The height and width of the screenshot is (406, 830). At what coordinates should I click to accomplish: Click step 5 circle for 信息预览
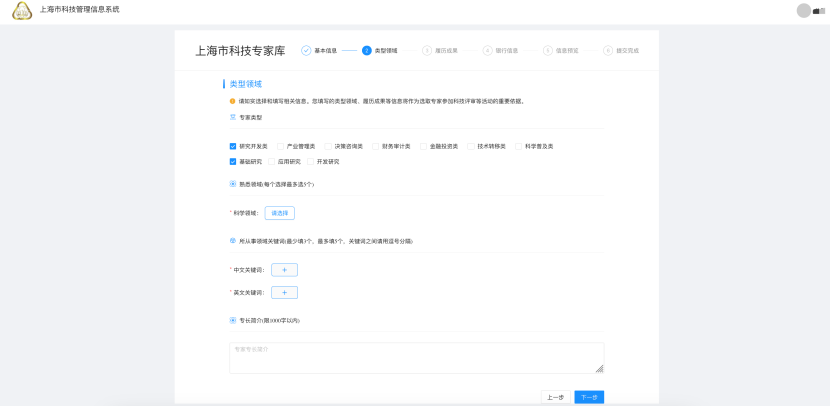[x=548, y=50]
